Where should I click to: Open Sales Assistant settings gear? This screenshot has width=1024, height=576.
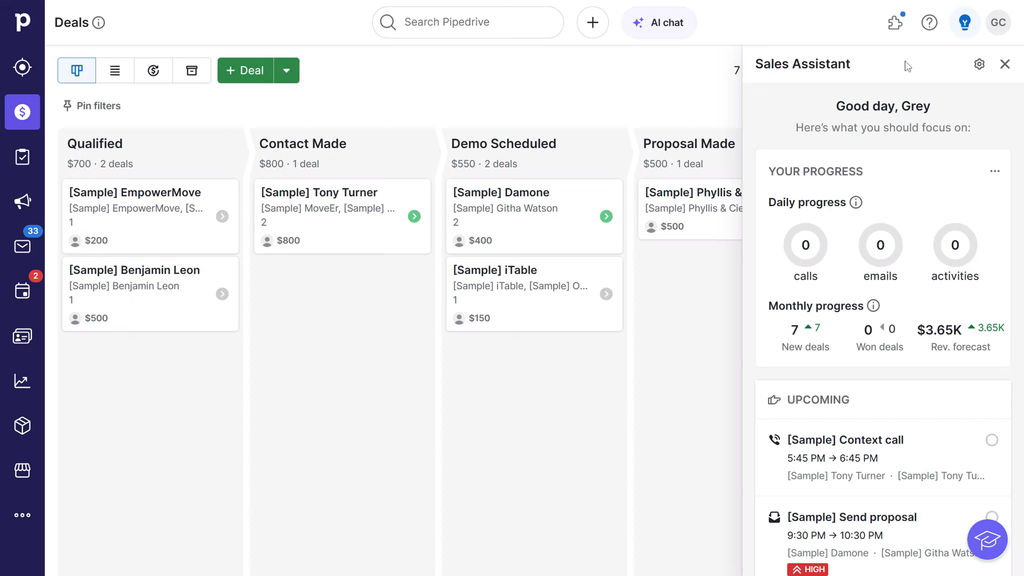pyautogui.click(x=979, y=64)
